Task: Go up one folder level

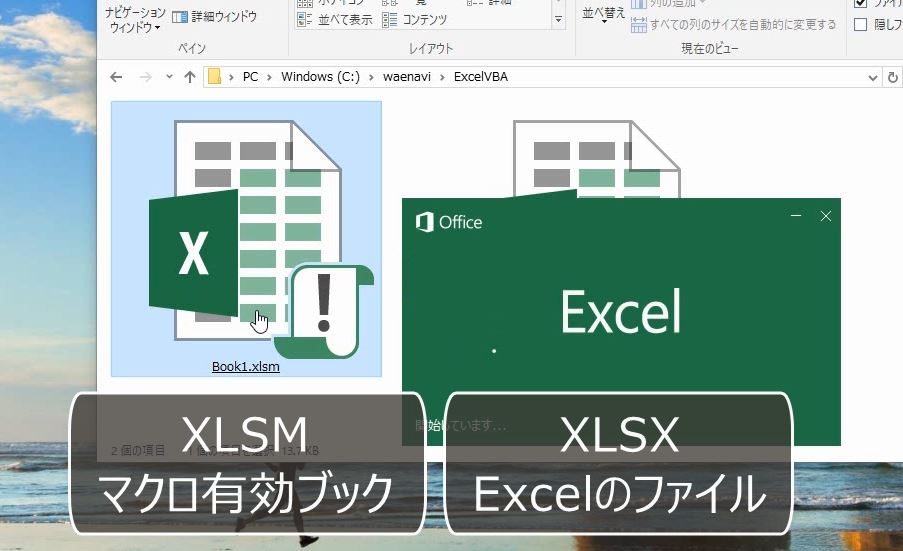Action: (190, 77)
